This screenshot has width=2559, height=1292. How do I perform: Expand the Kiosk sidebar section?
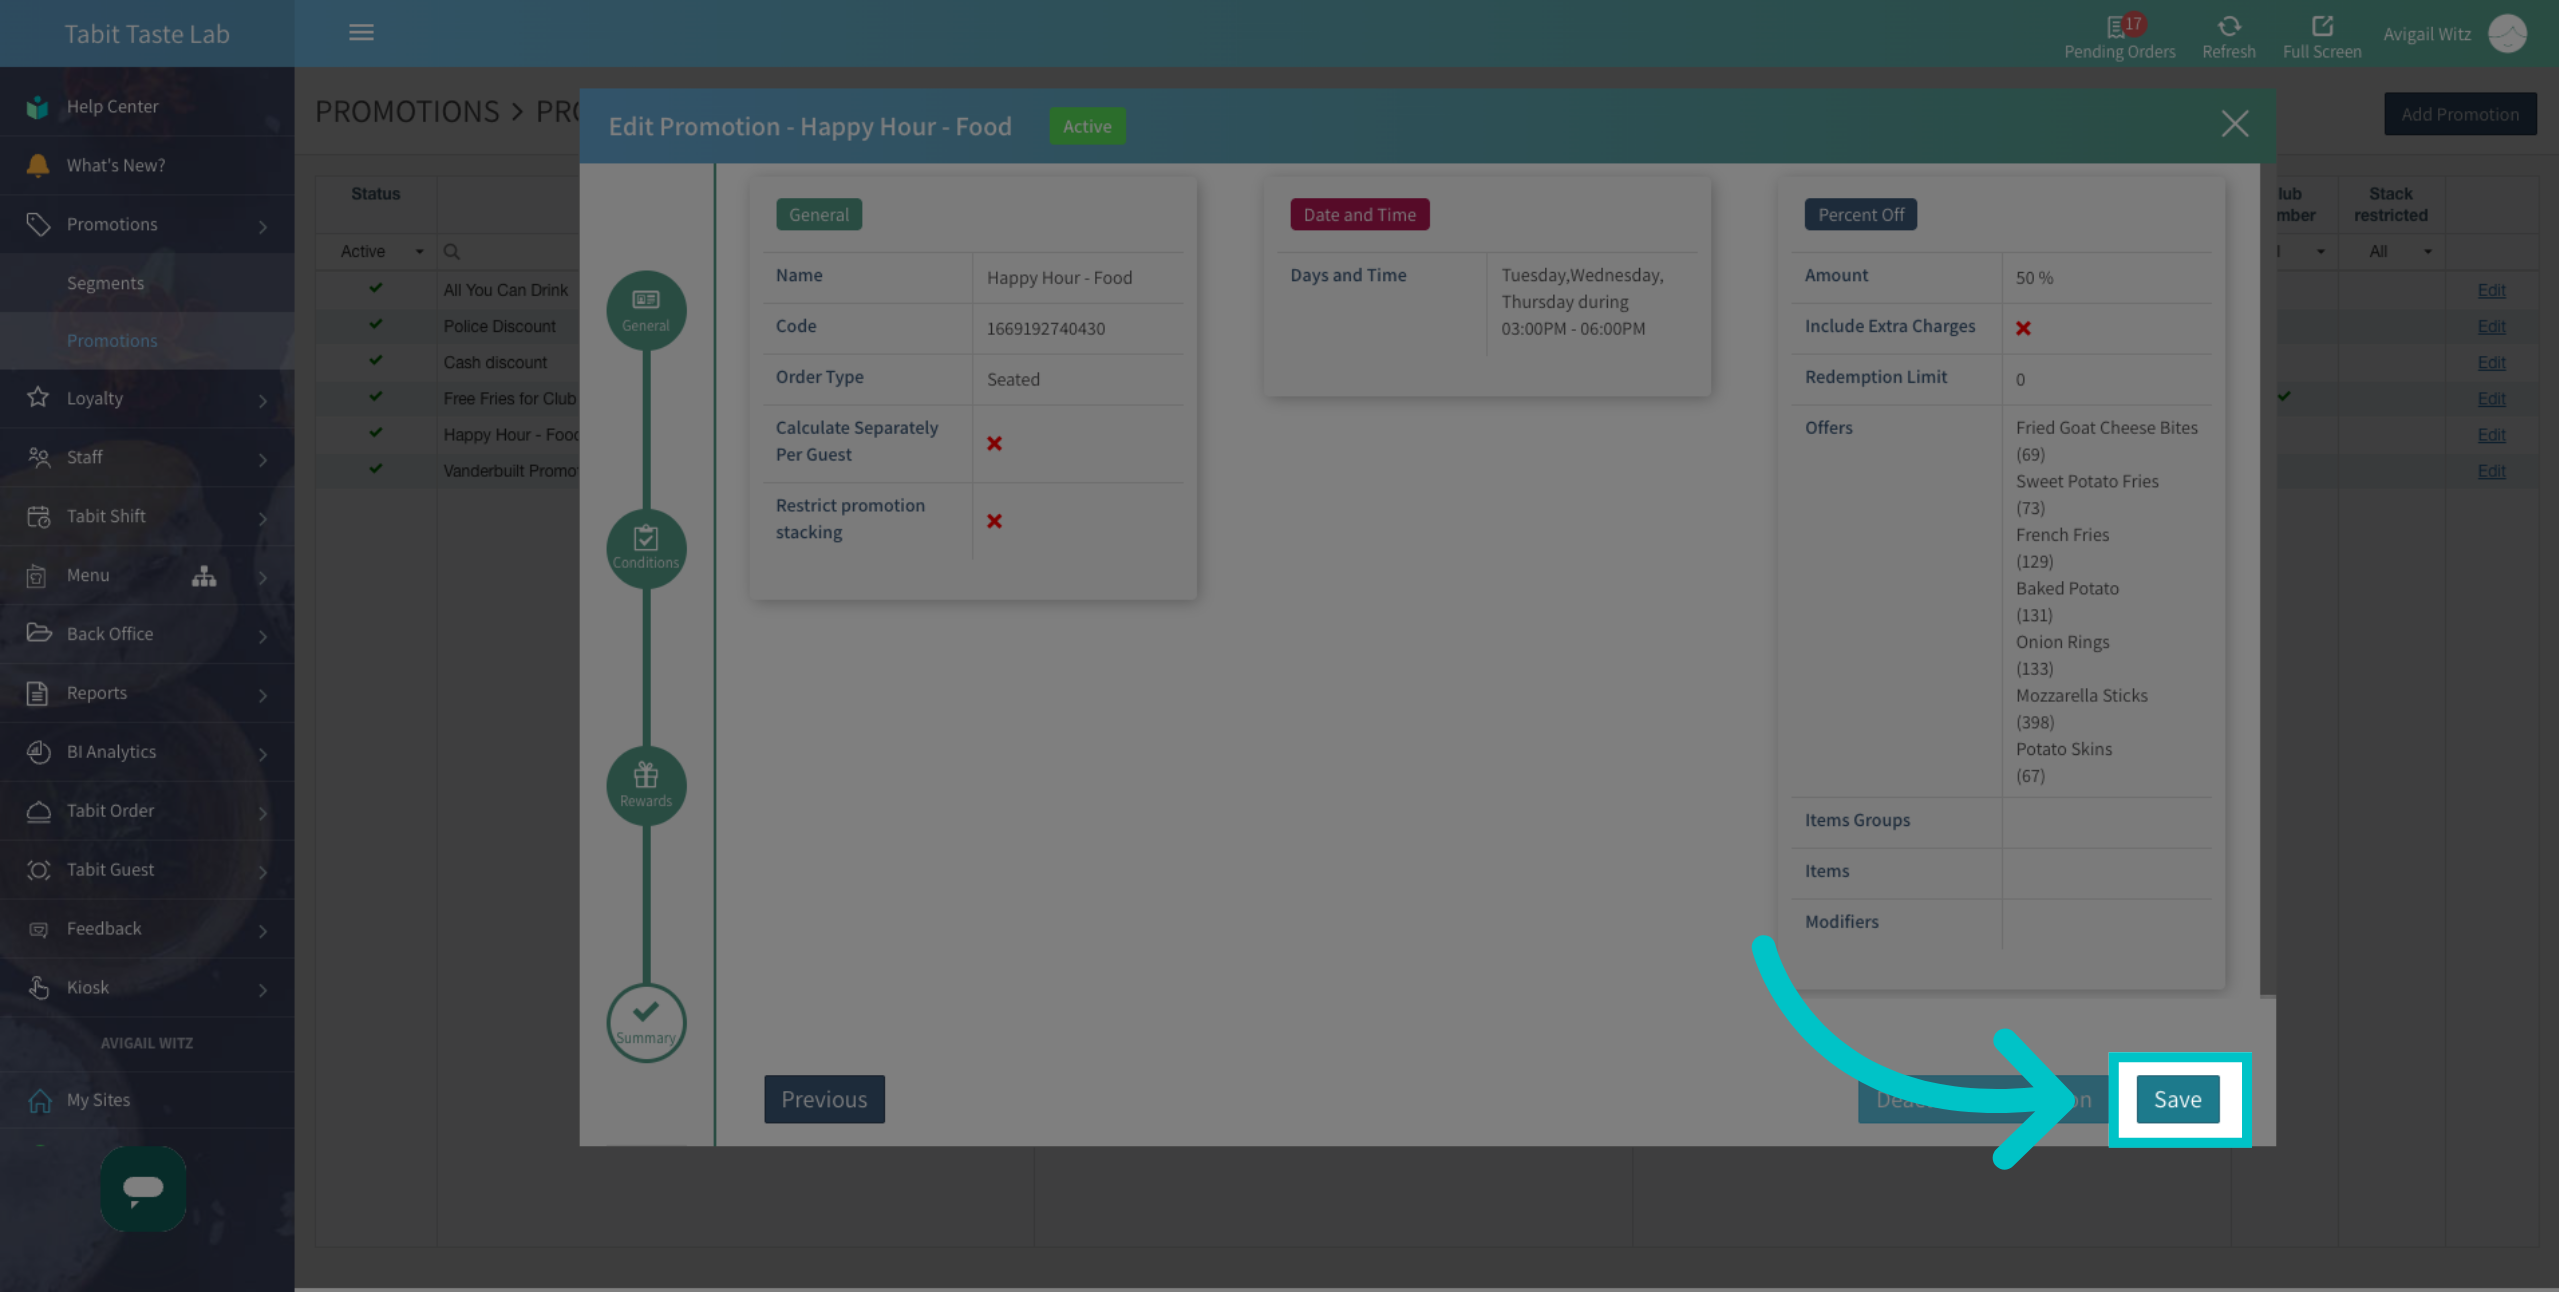[x=147, y=988]
